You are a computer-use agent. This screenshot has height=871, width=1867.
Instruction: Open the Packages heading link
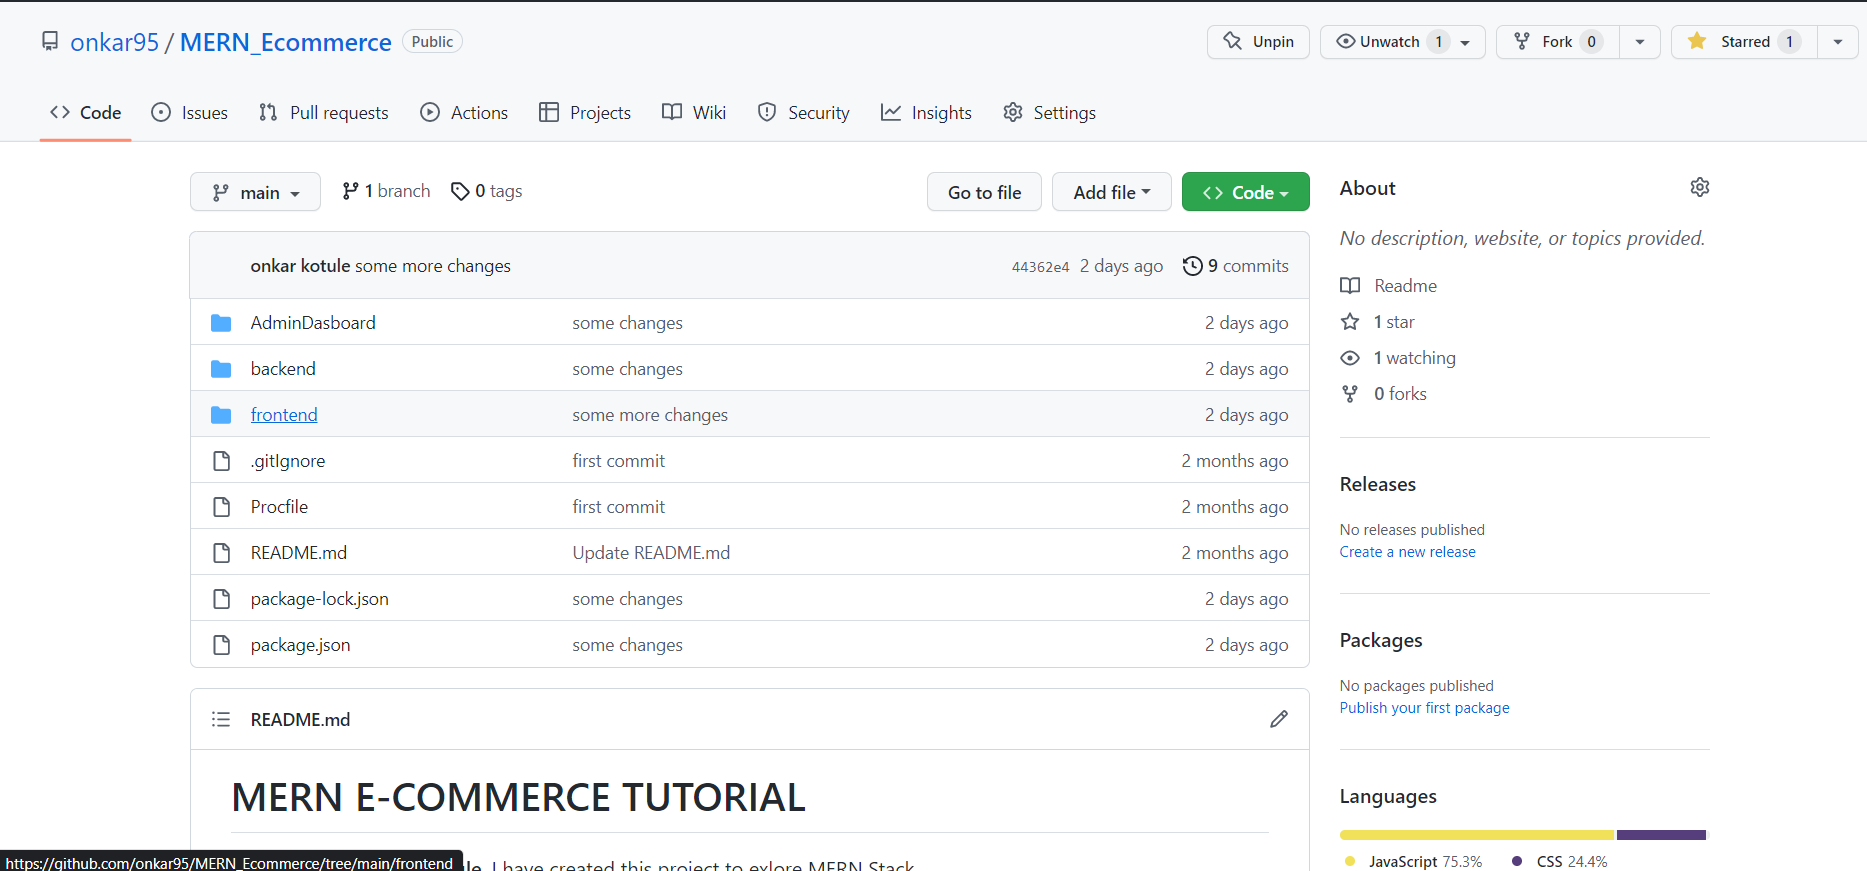click(1381, 640)
